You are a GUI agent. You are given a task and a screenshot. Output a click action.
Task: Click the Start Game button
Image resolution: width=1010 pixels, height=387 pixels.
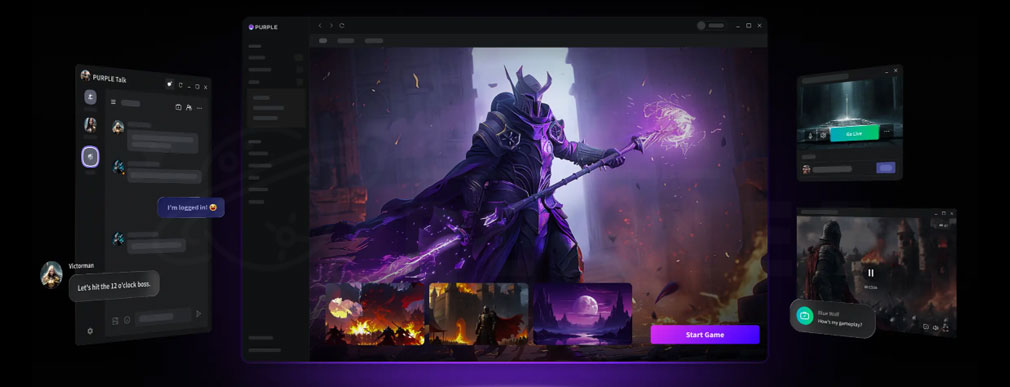705,335
